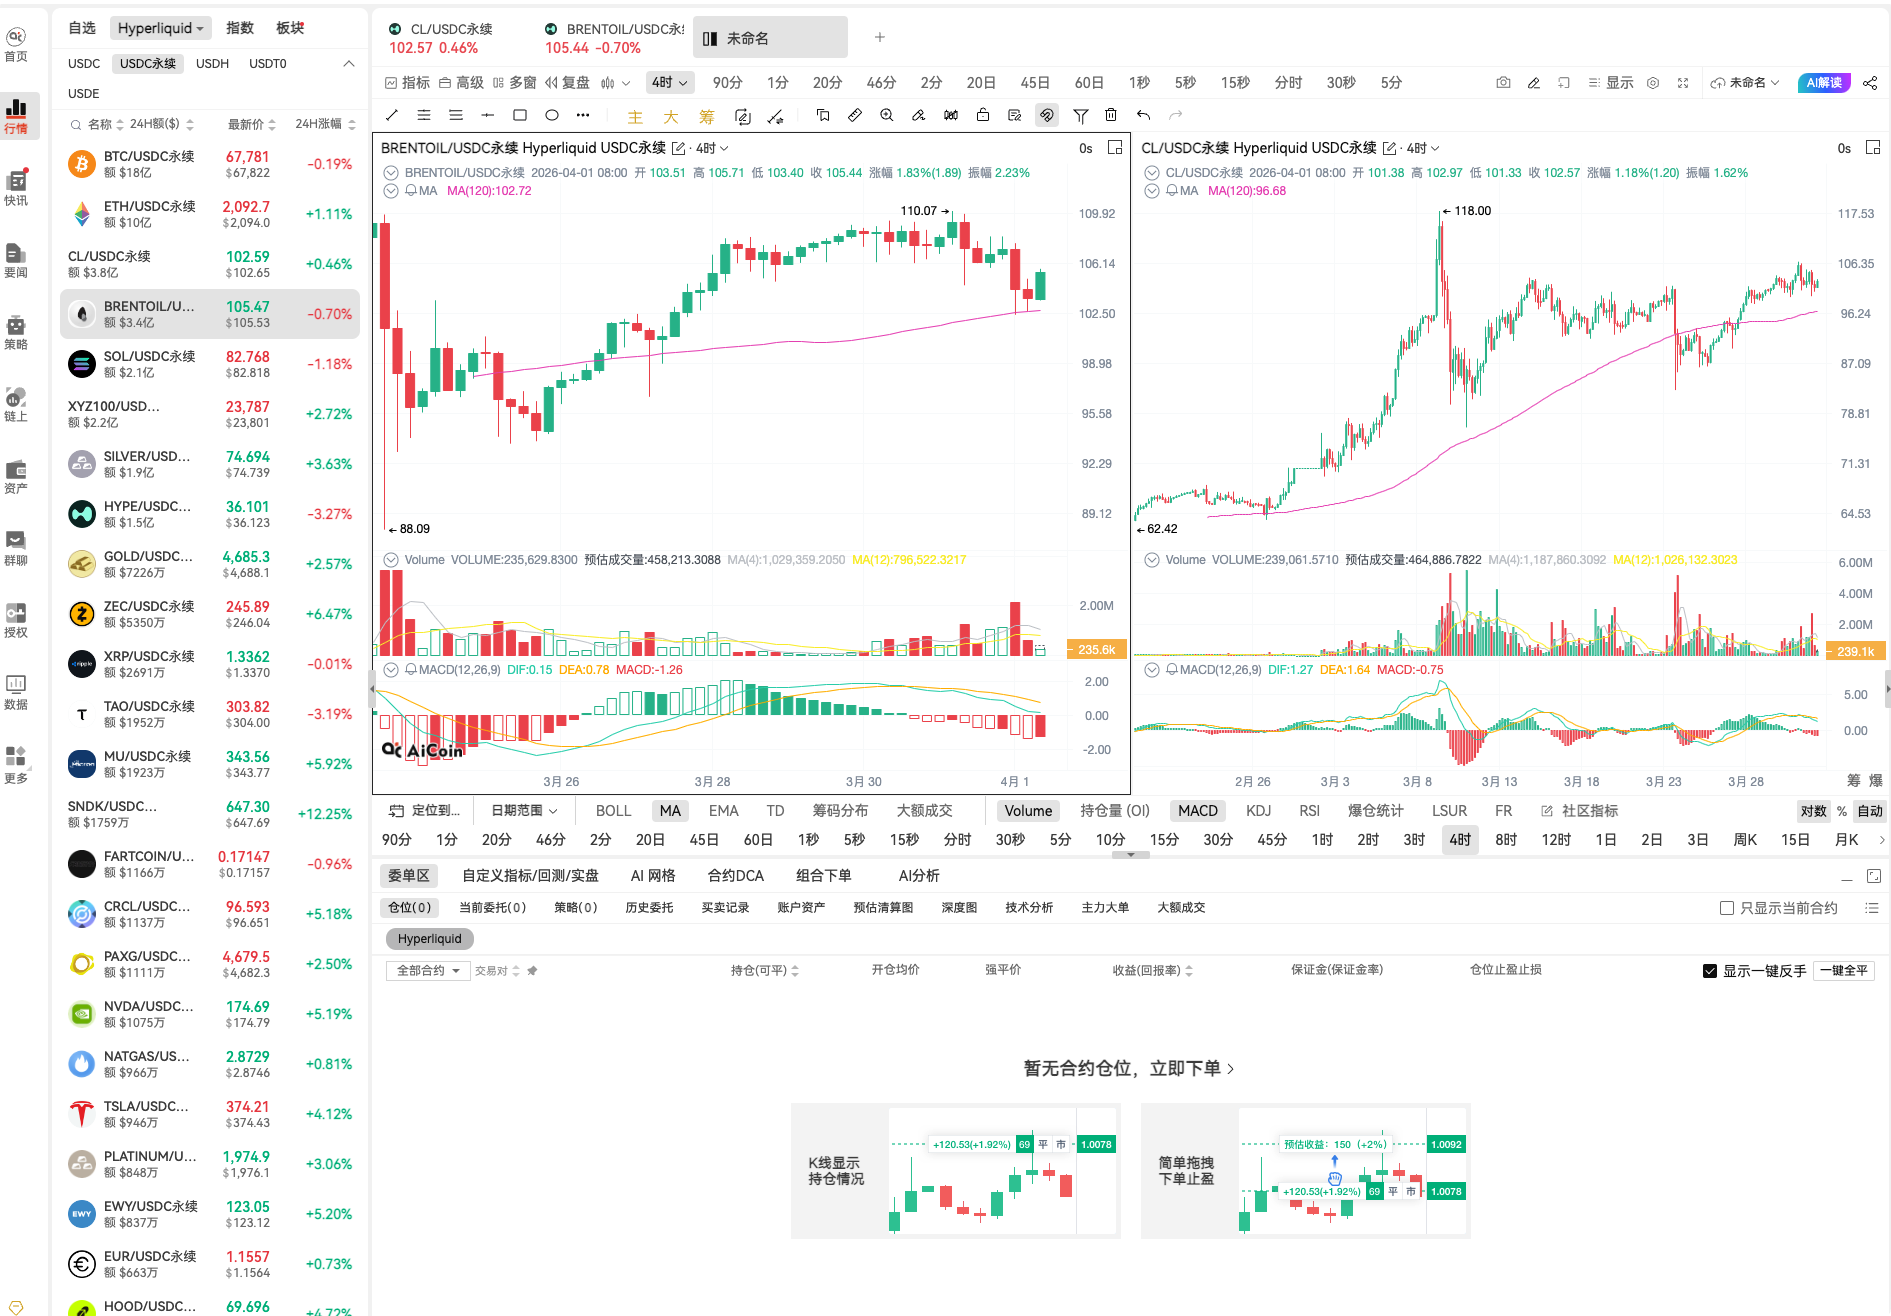Select the ellipse drawing tool
This screenshot has height=1316, width=1891.
tap(551, 115)
